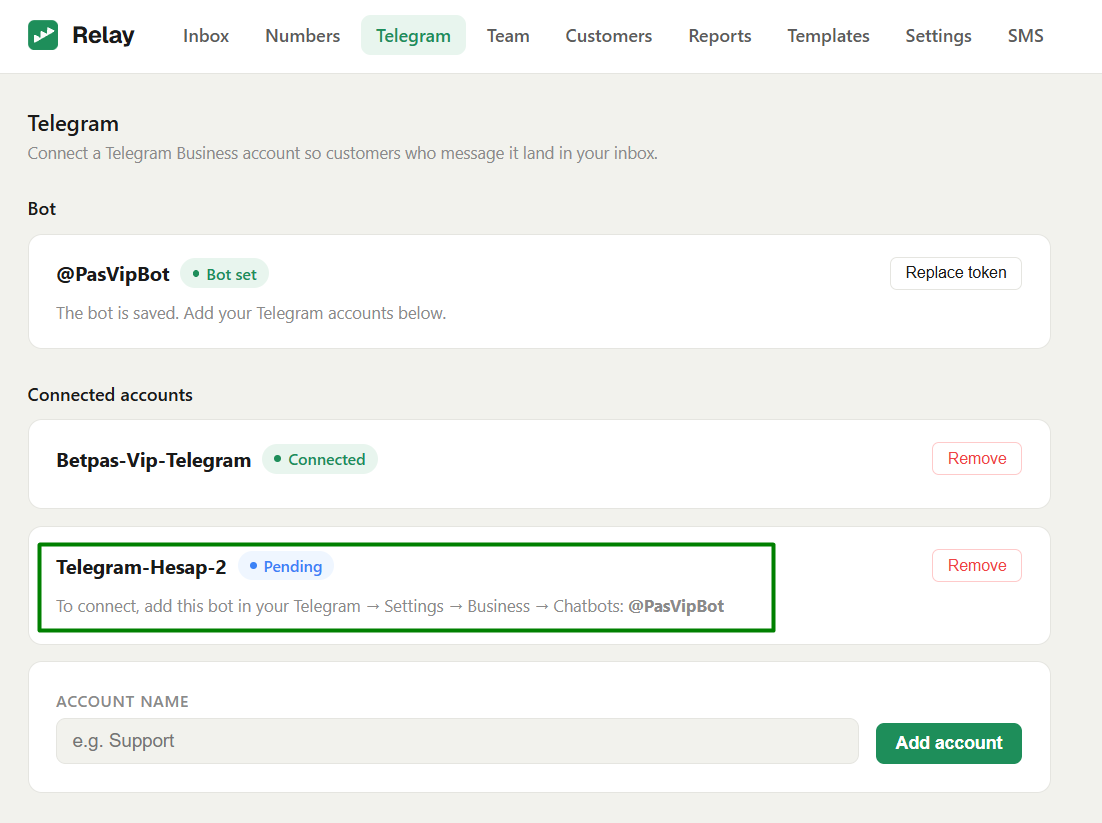1102x823 pixels.
Task: Click the Telegram page heading
Action: point(73,124)
